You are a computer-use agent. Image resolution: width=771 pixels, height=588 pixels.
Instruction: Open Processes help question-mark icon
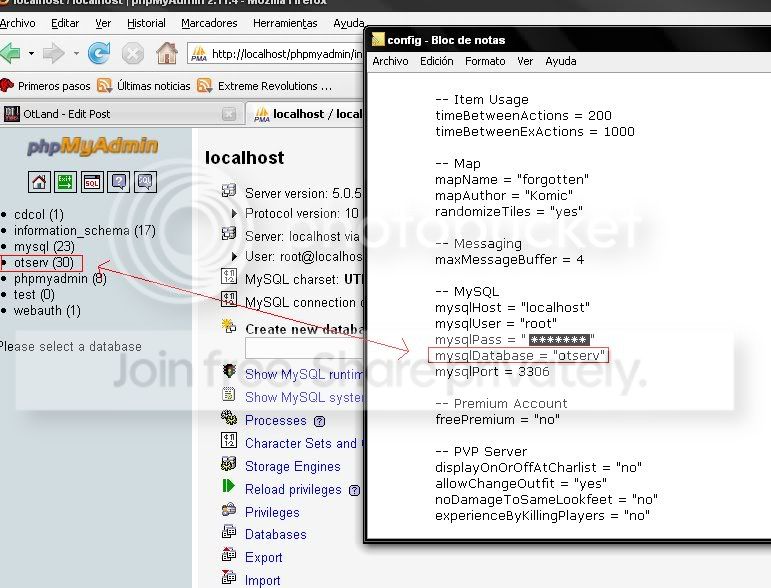[320, 421]
